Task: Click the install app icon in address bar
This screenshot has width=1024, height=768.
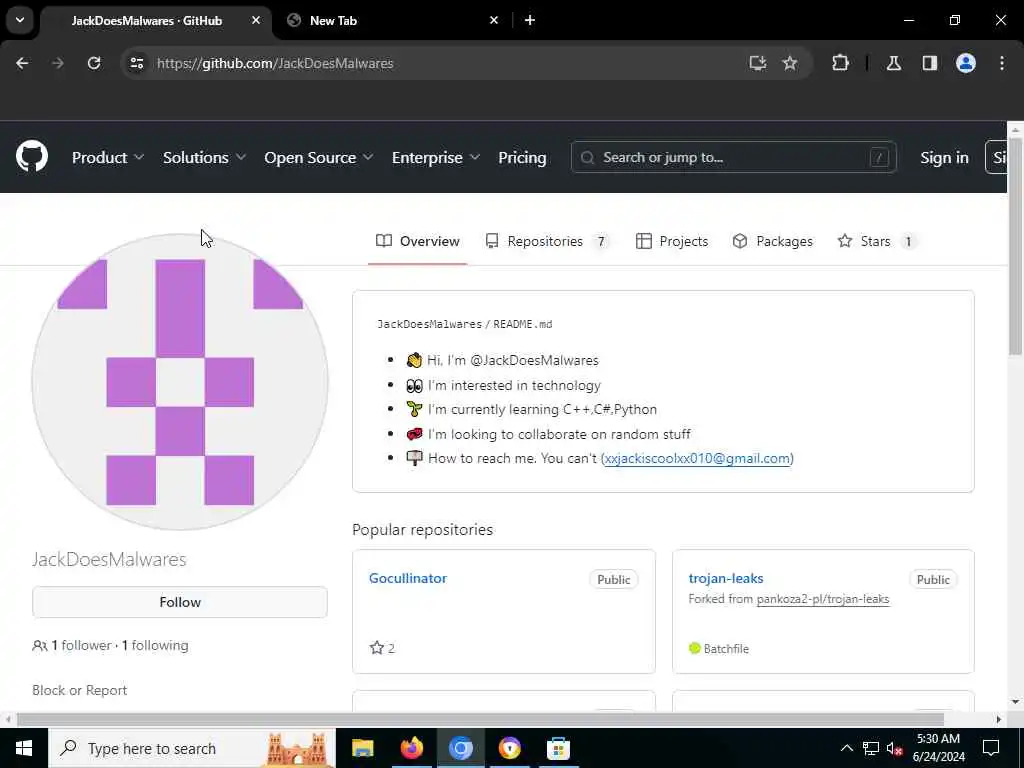Action: click(x=757, y=63)
